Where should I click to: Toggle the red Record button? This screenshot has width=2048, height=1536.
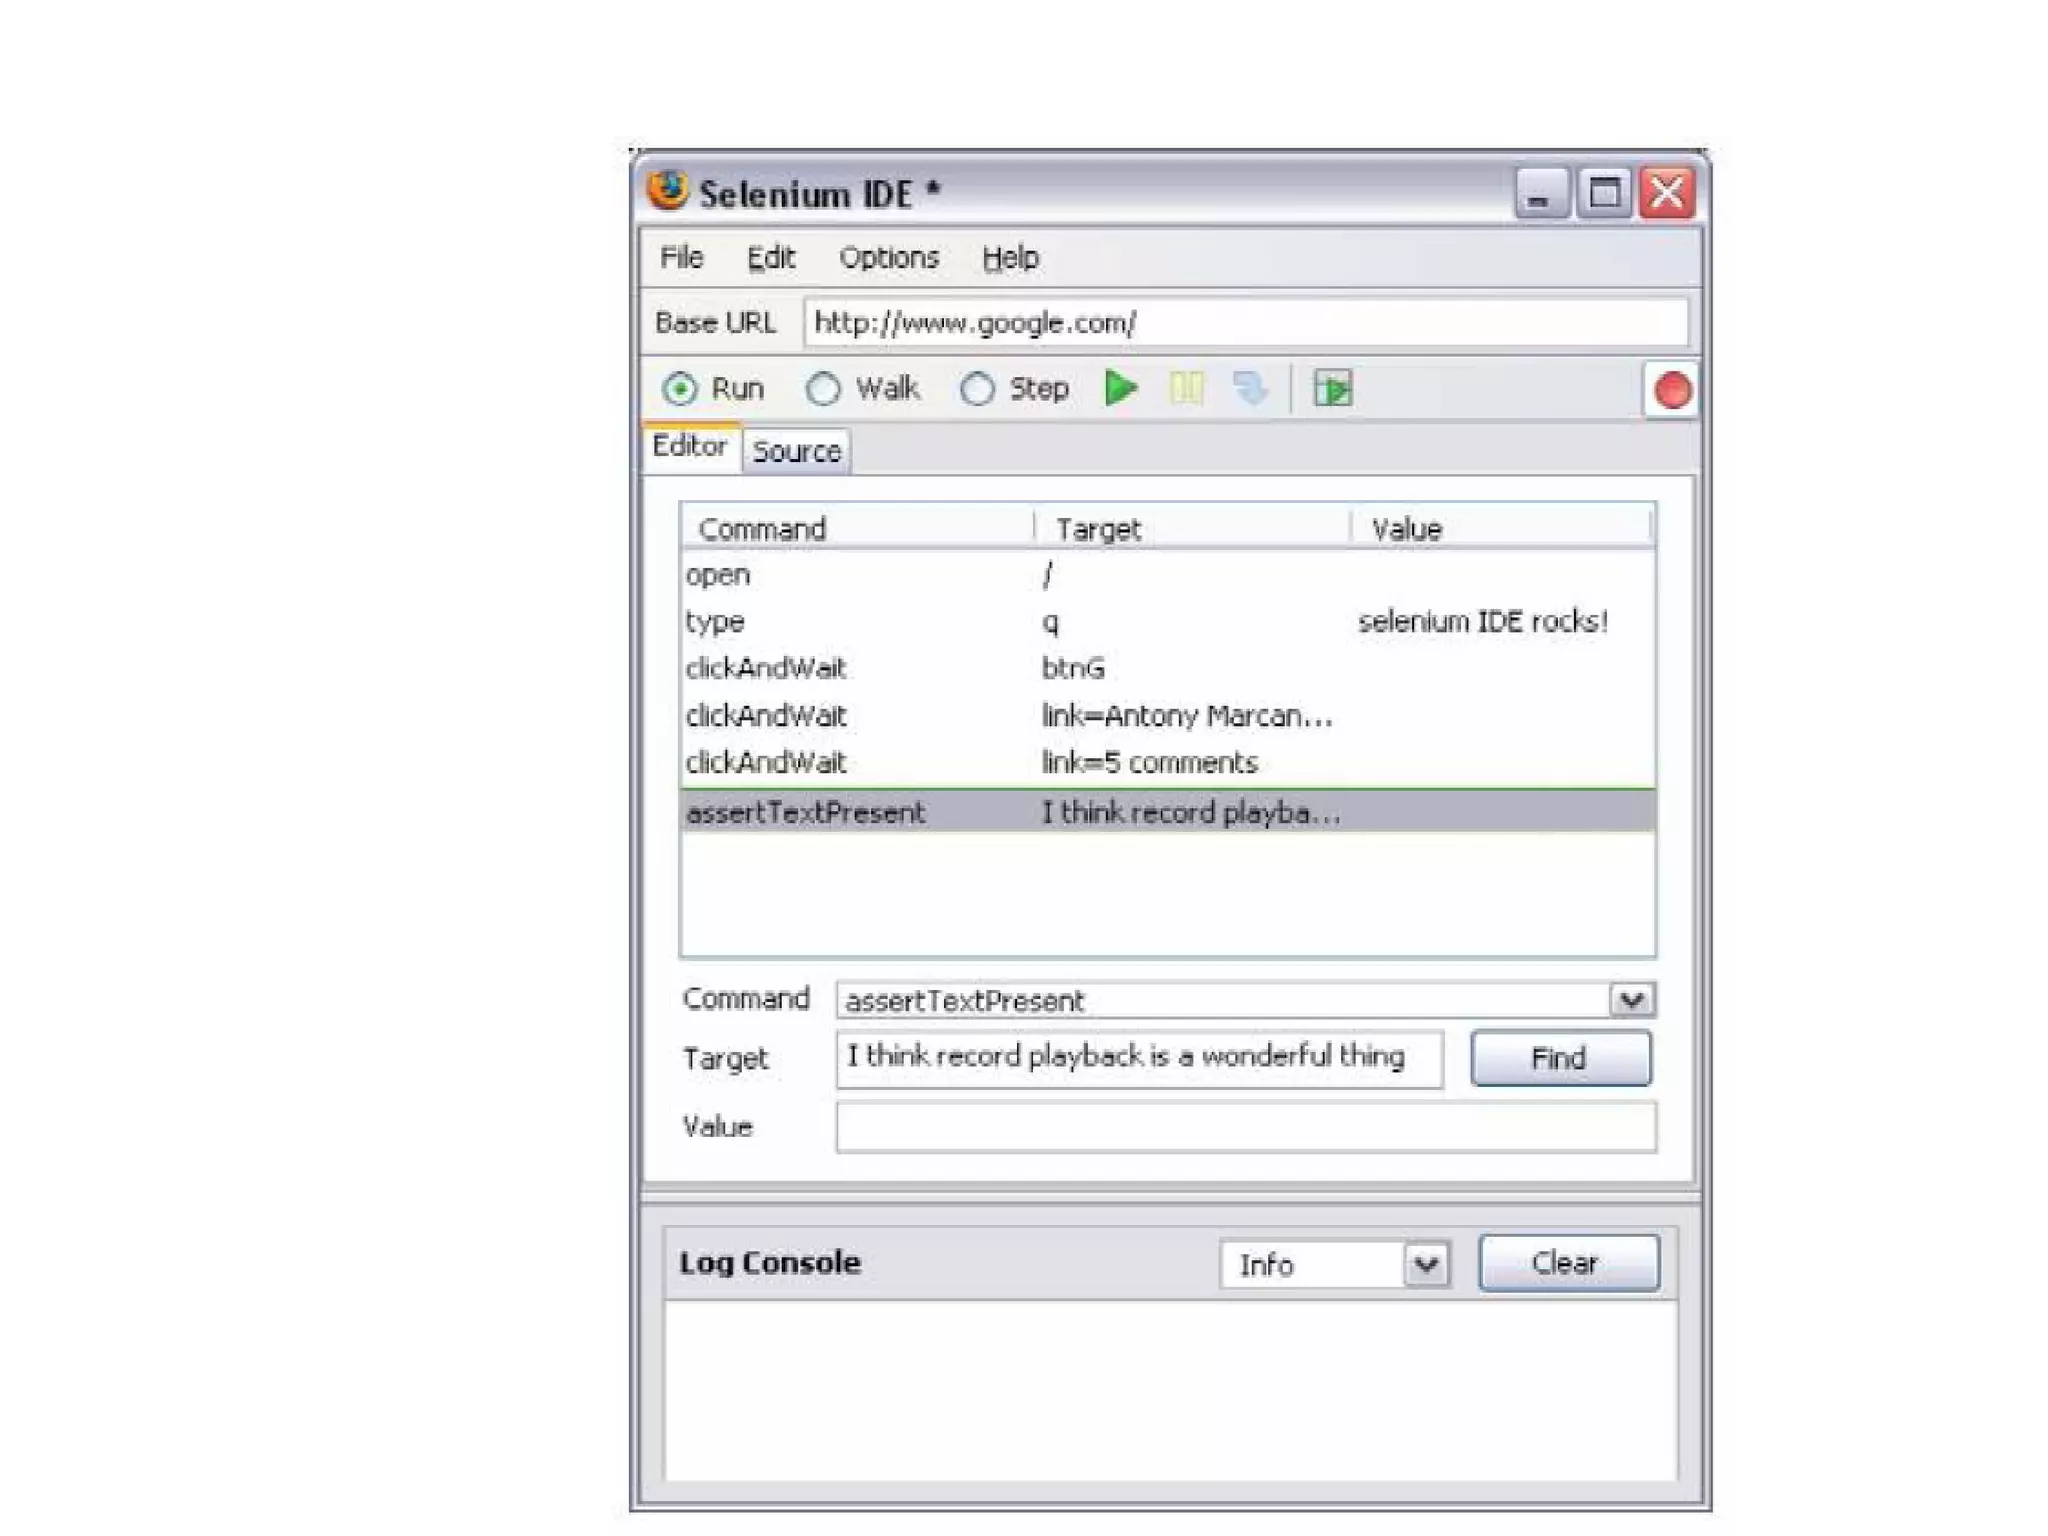tap(1672, 390)
